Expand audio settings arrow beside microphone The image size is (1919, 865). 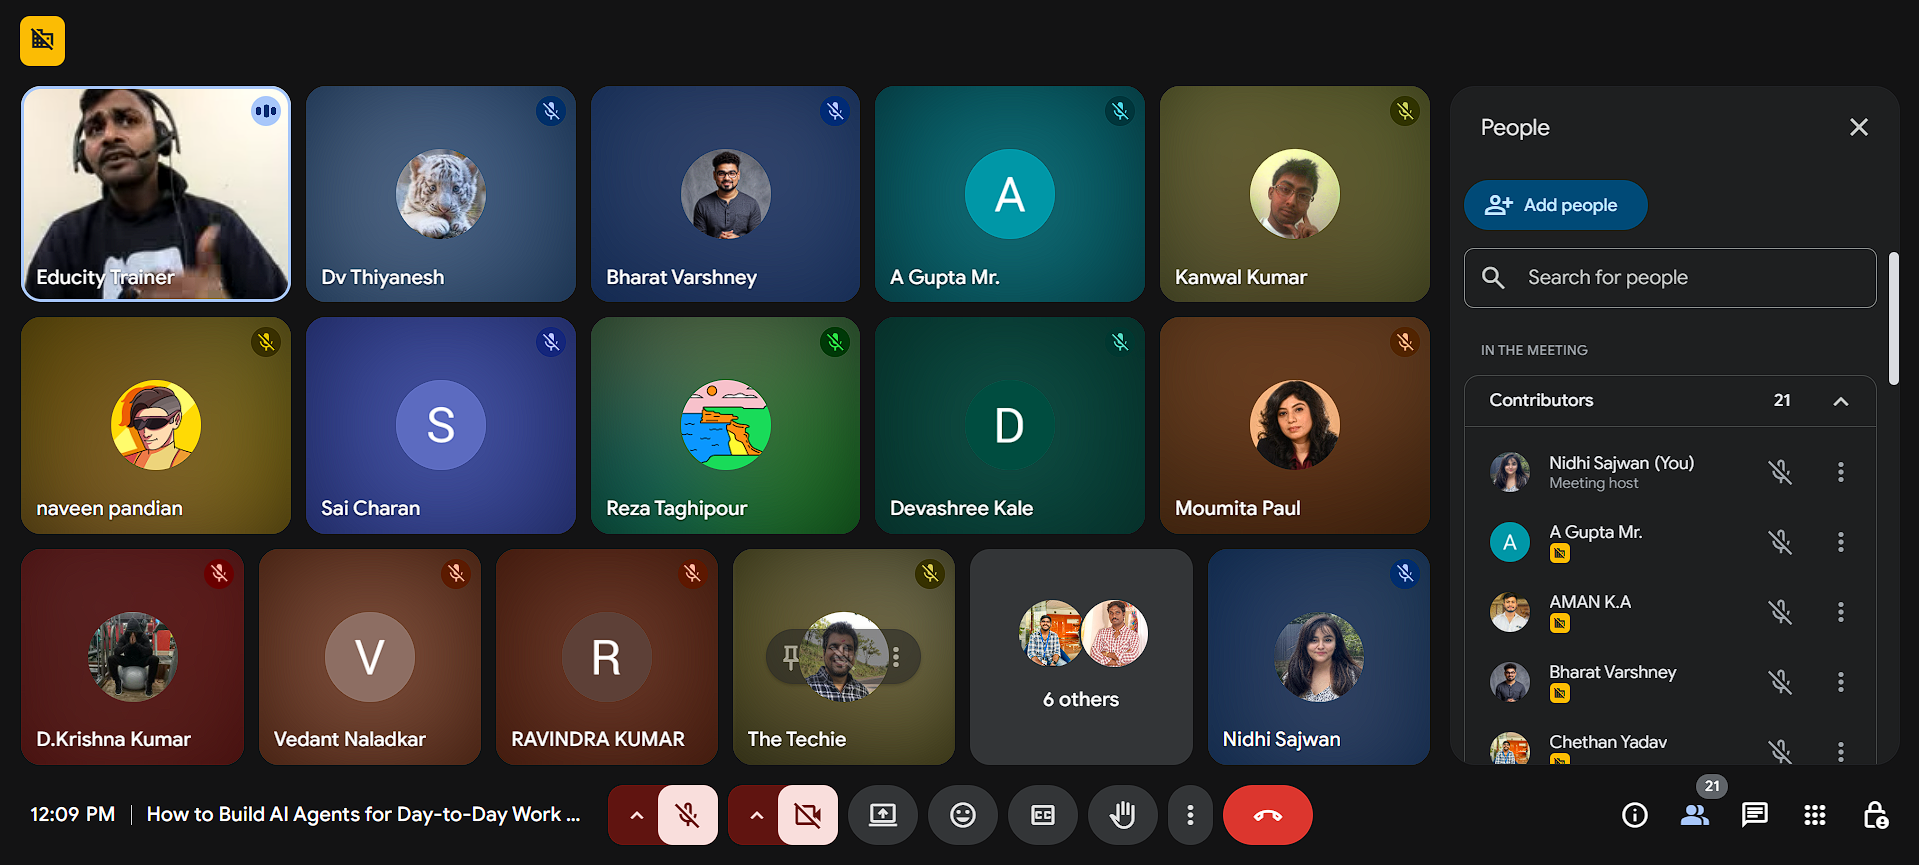(636, 815)
